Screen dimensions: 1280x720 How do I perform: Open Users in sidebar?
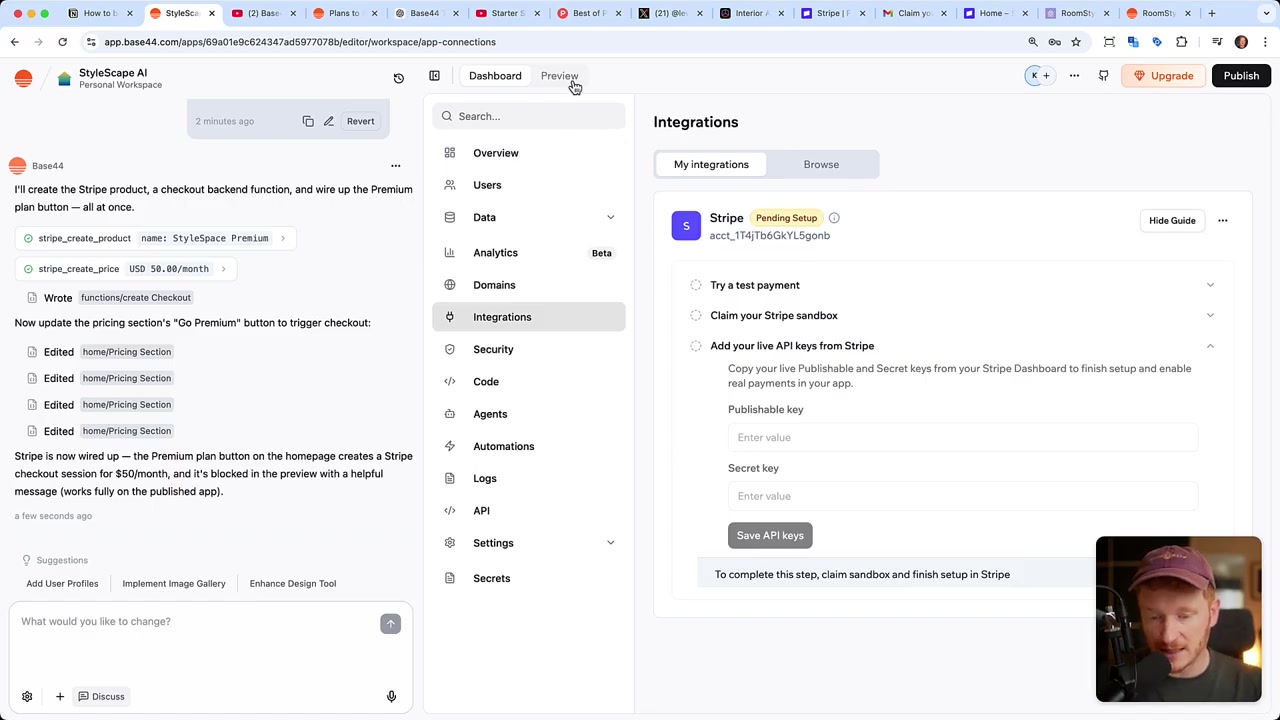(529, 185)
